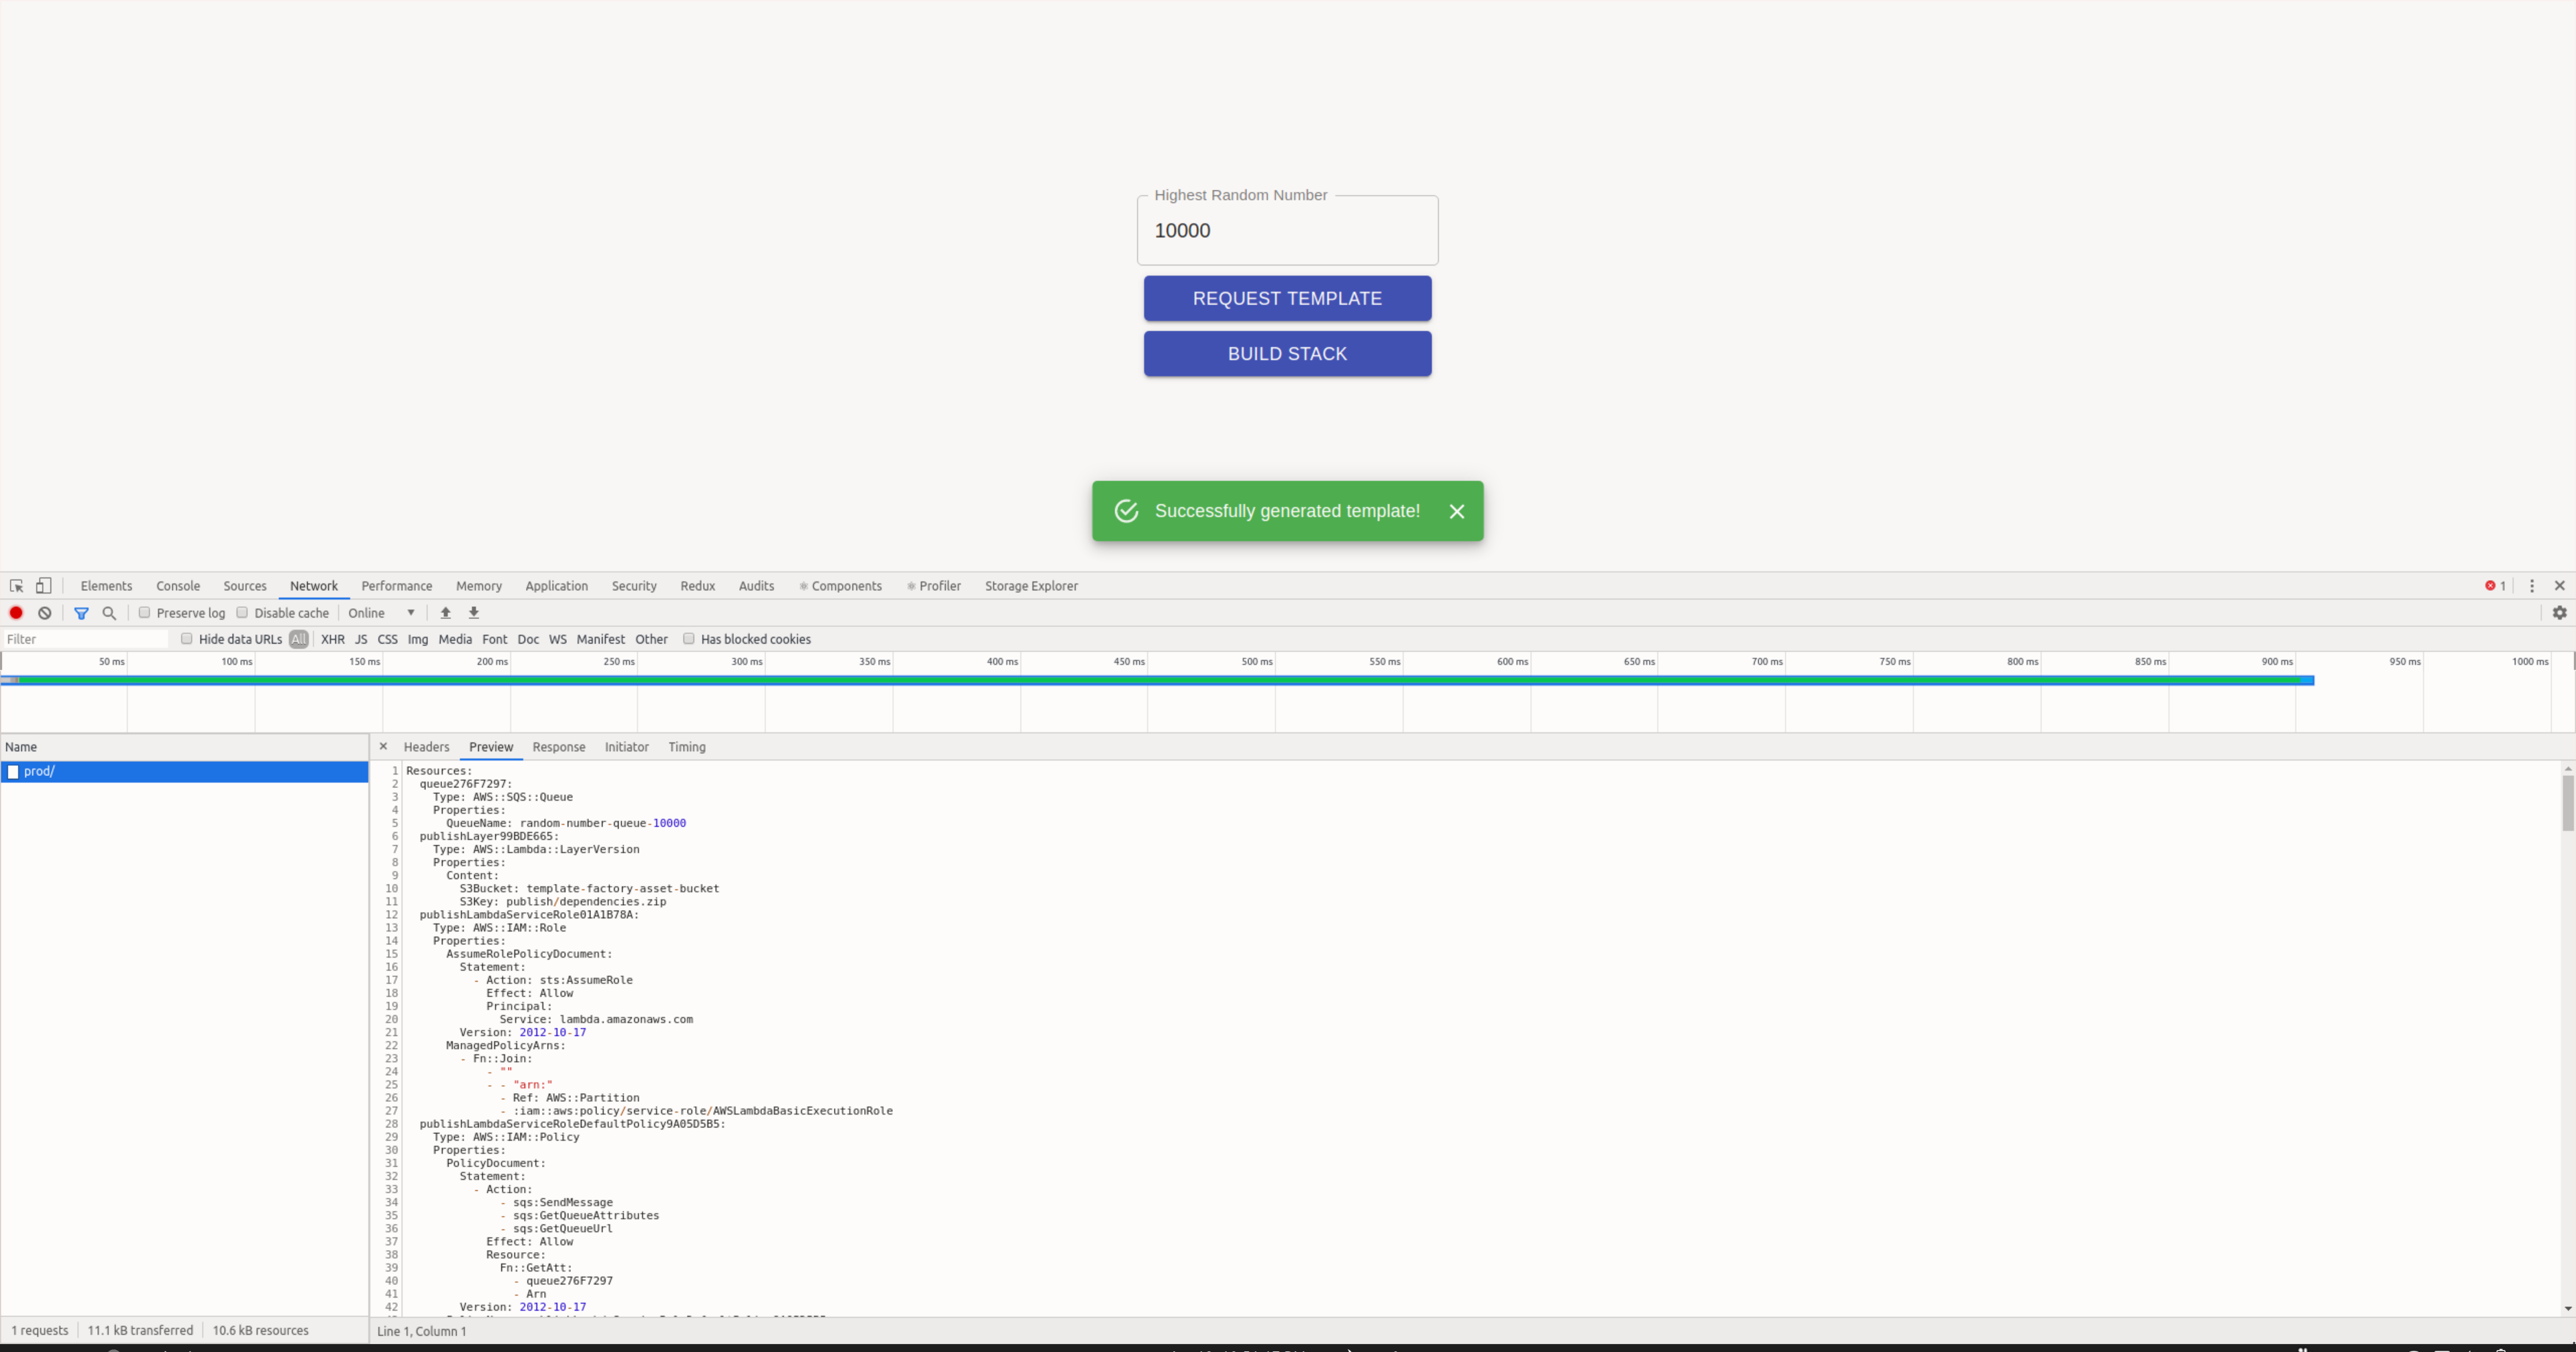The width and height of the screenshot is (2576, 1352).
Task: Click the REQUEST TEMPLATE button
Action: click(1287, 298)
